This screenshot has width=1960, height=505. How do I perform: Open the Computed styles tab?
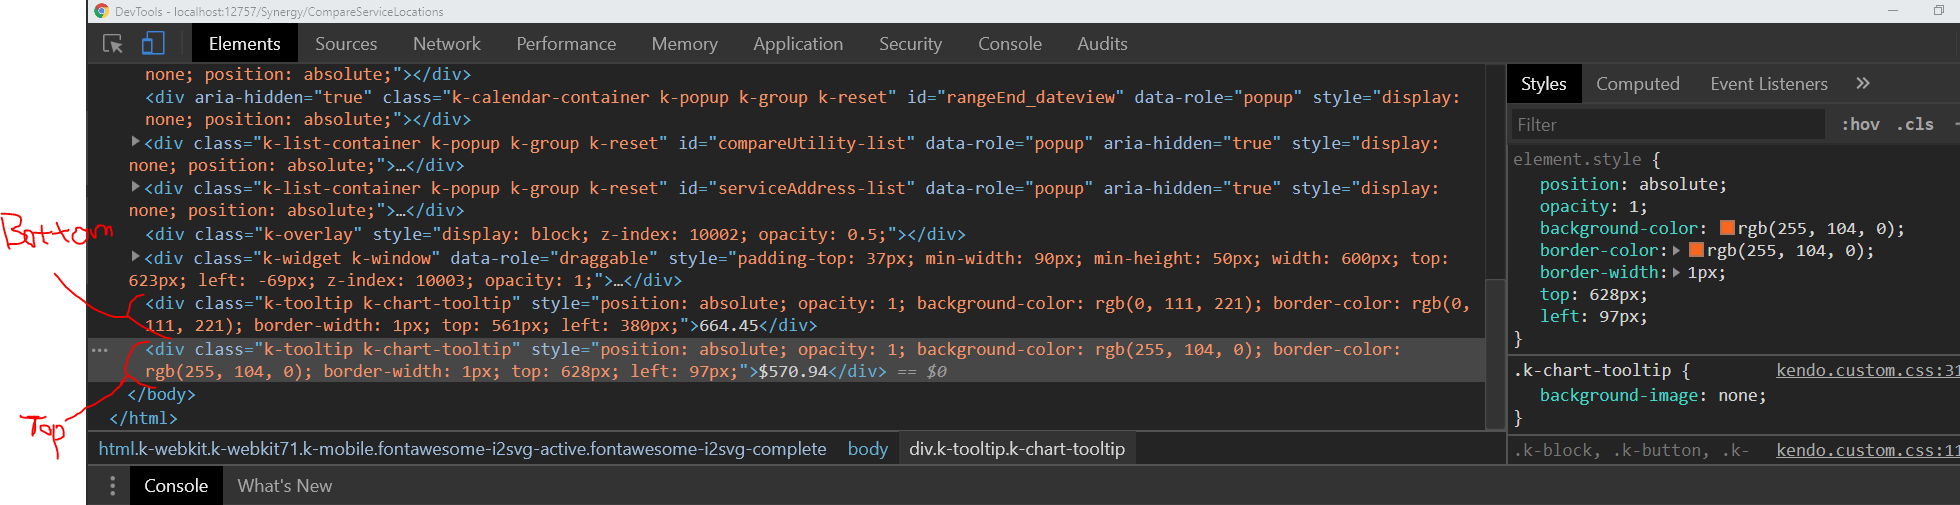click(x=1637, y=84)
